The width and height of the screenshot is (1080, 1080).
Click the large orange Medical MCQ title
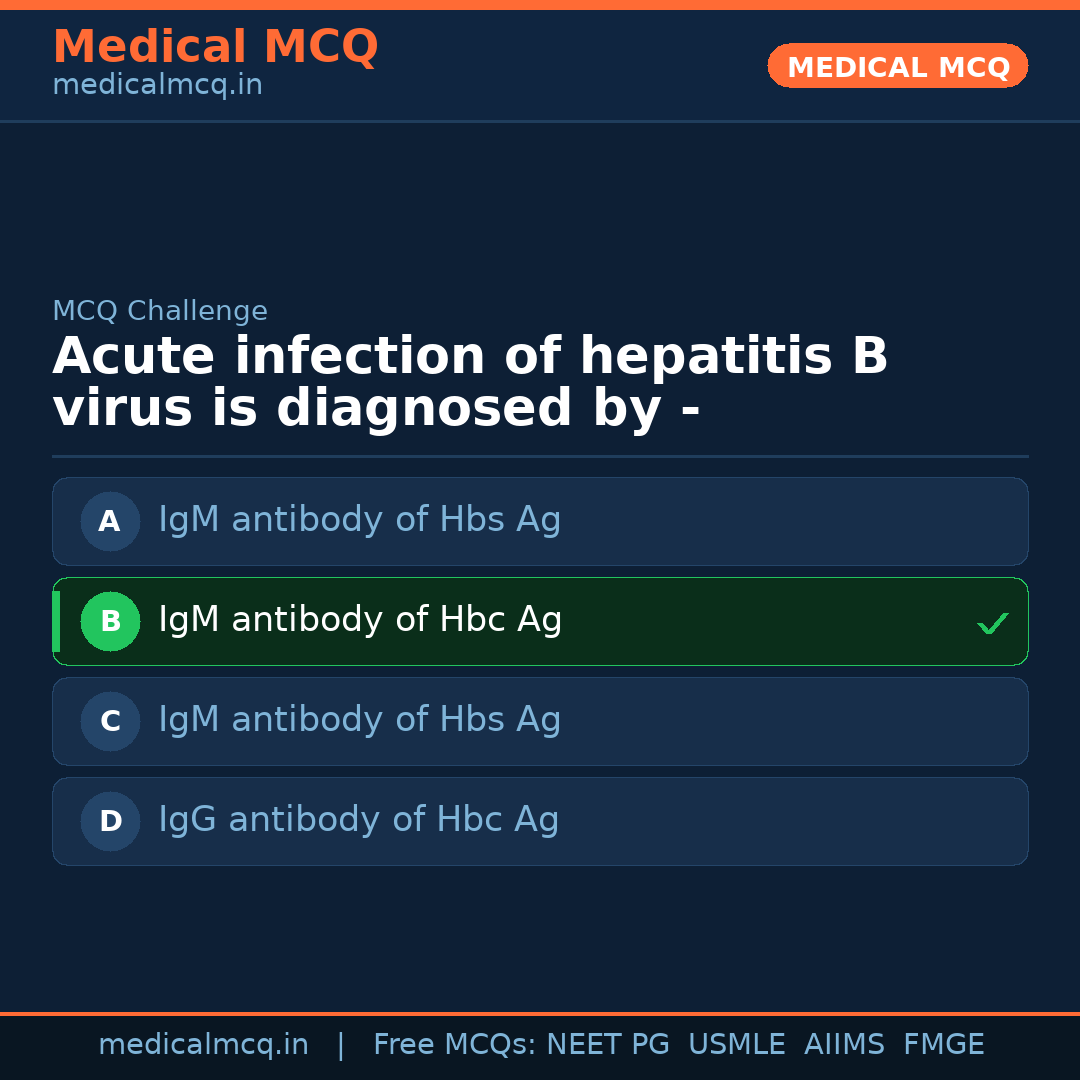[x=215, y=47]
